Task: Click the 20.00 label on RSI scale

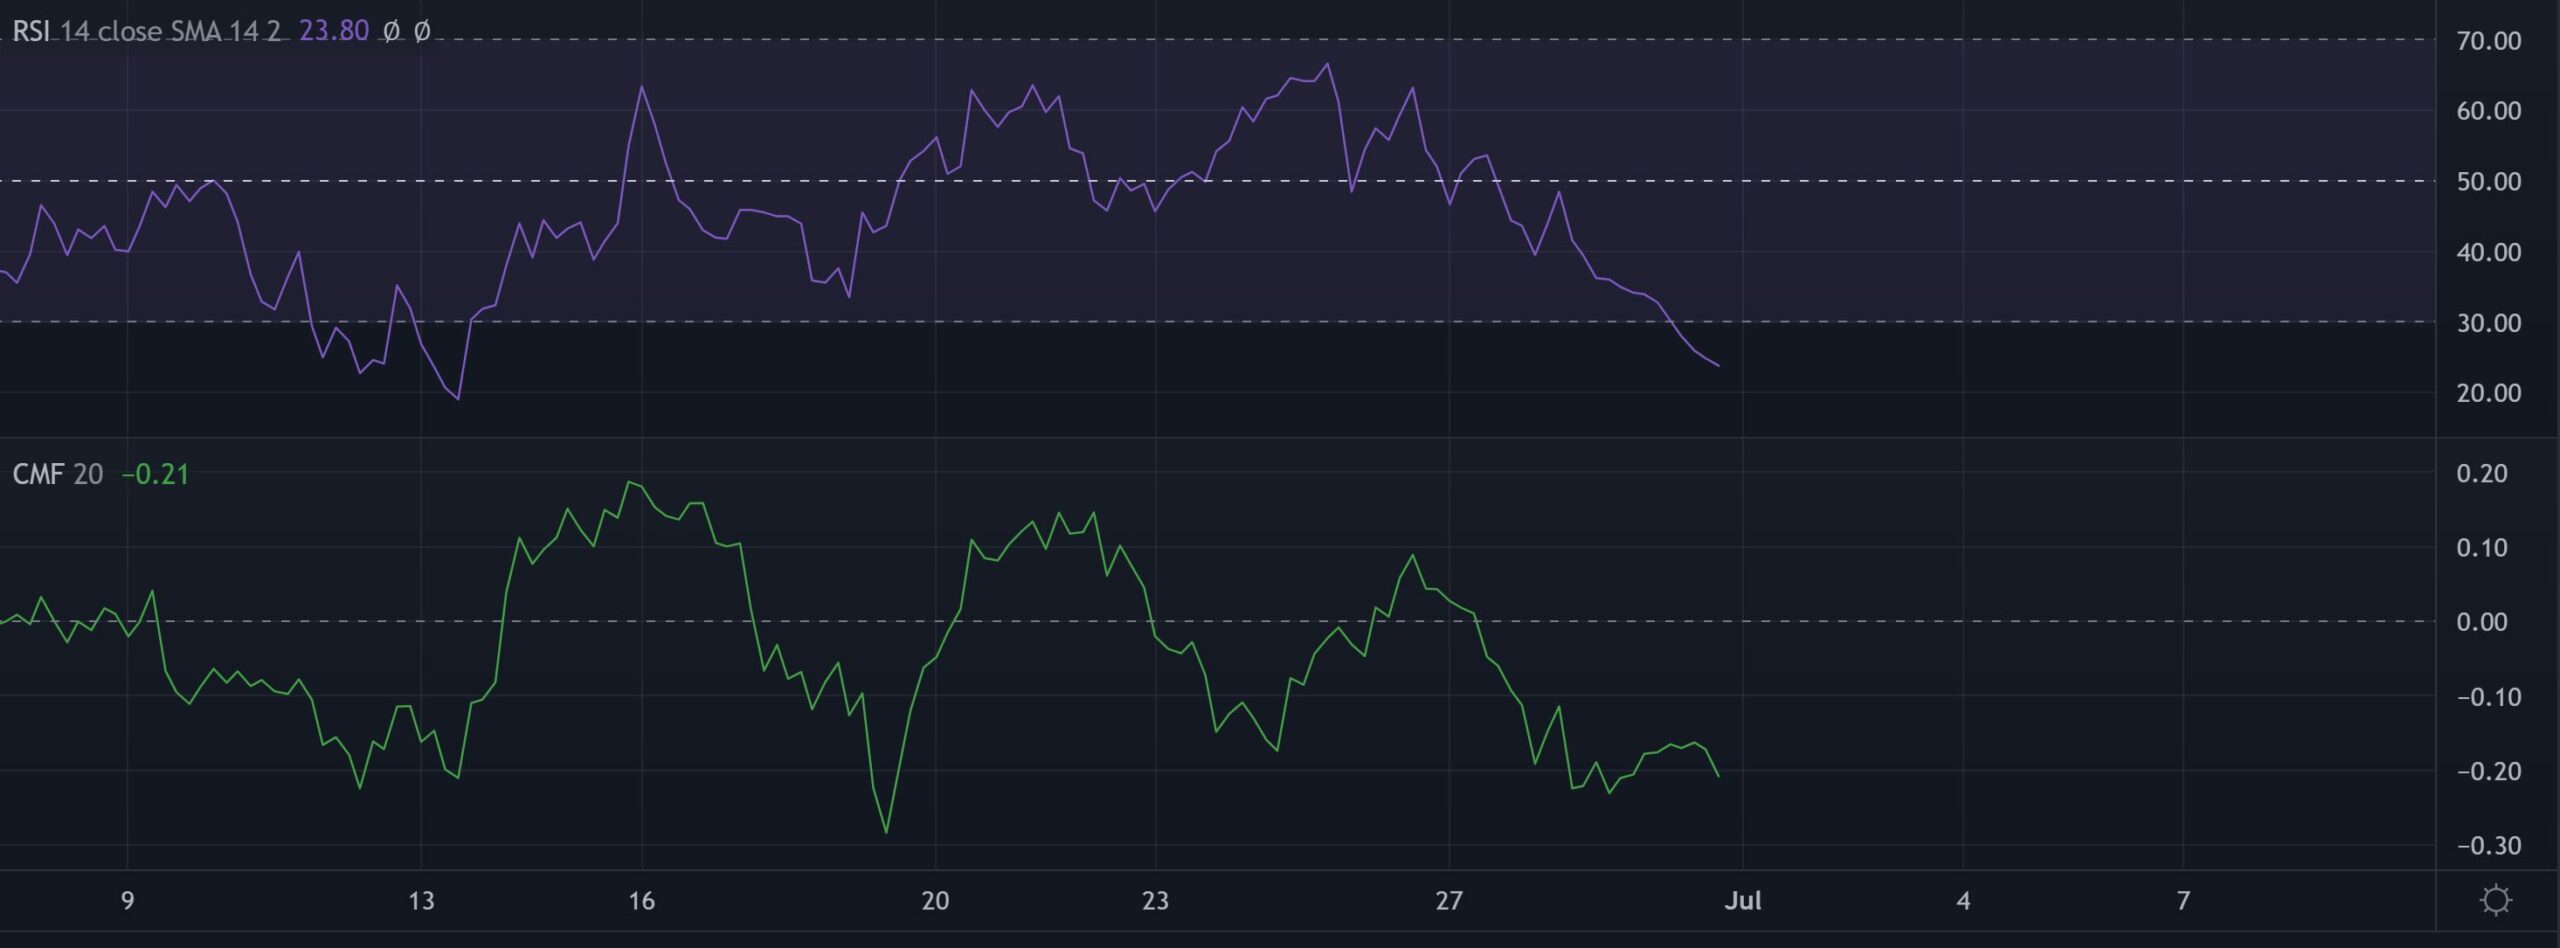Action: click(2488, 393)
